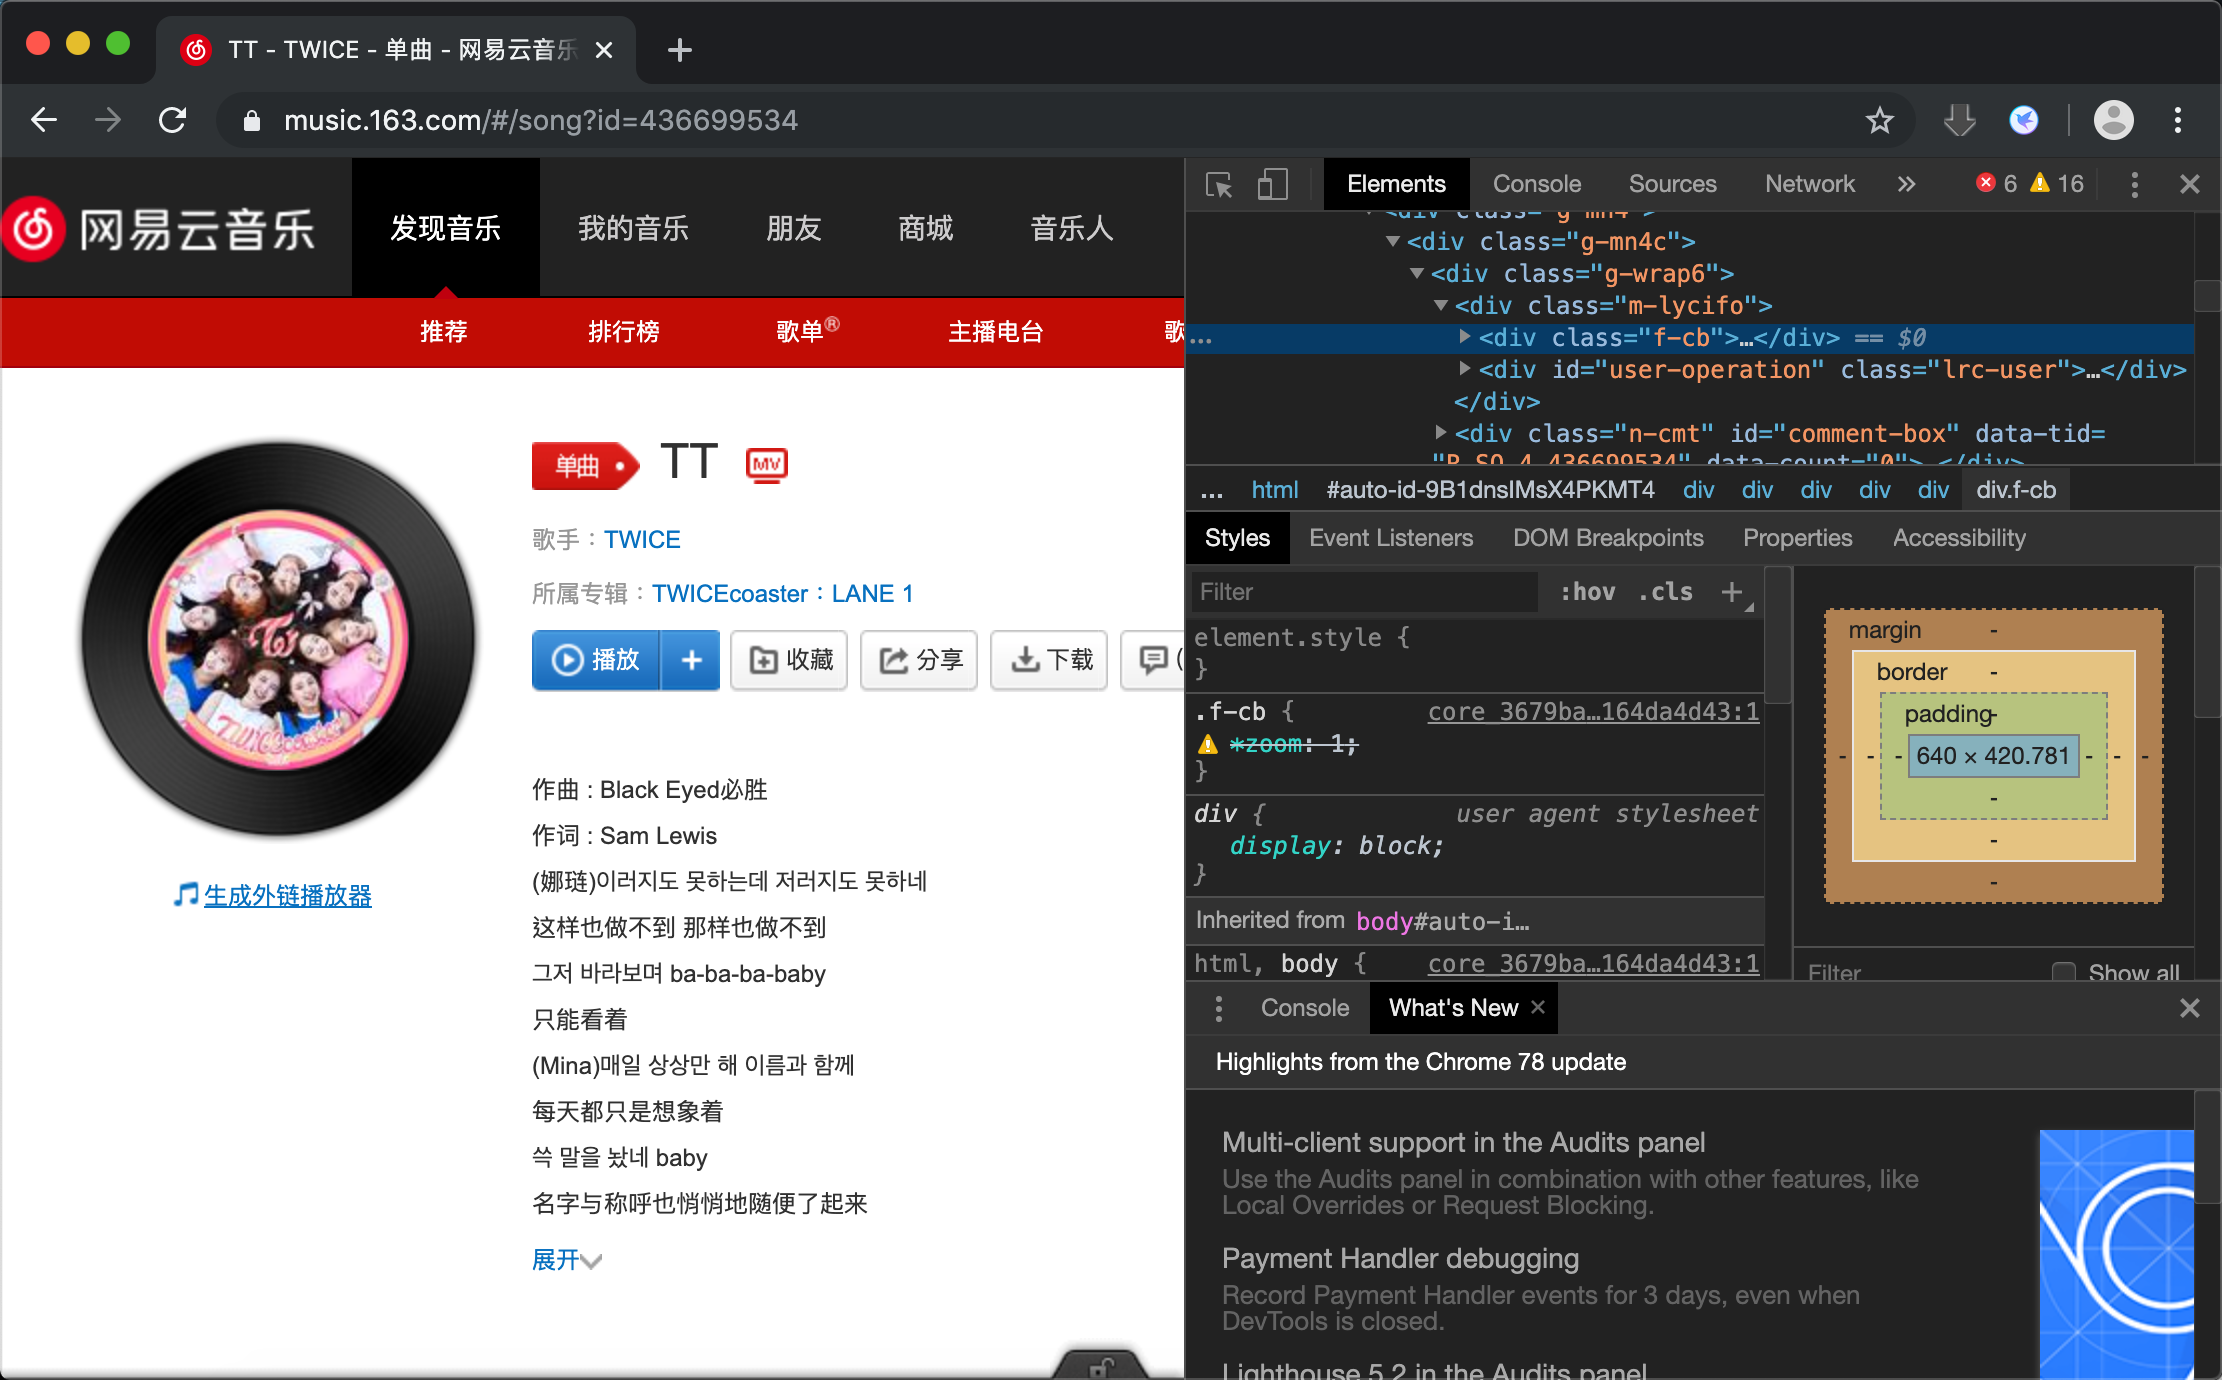Click the red error count icon

pos(1986,183)
